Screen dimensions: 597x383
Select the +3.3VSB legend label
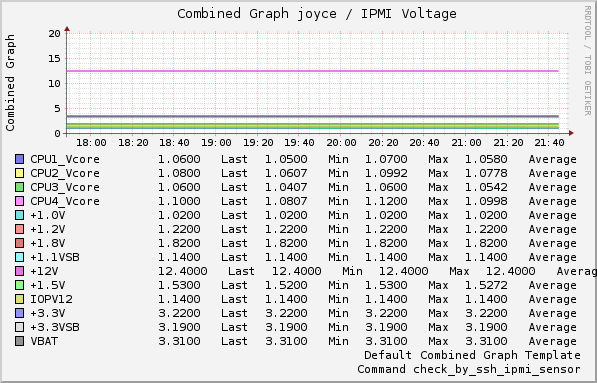point(55,327)
